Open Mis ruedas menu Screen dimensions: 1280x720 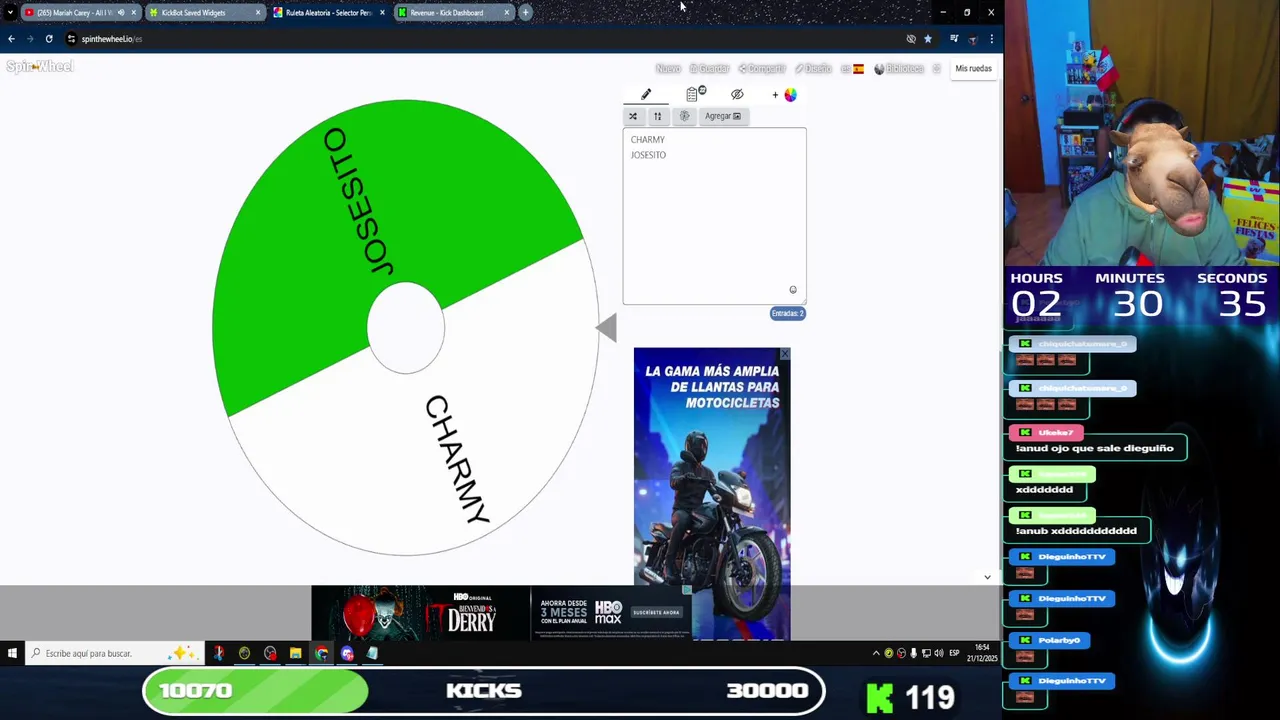pyautogui.click(x=973, y=68)
